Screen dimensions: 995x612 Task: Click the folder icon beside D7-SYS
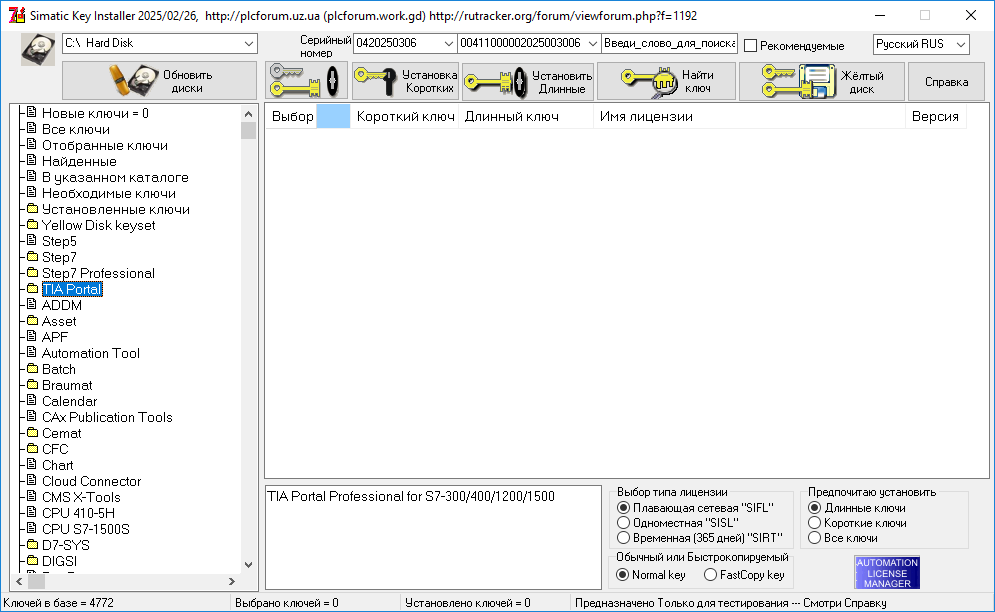[32, 545]
